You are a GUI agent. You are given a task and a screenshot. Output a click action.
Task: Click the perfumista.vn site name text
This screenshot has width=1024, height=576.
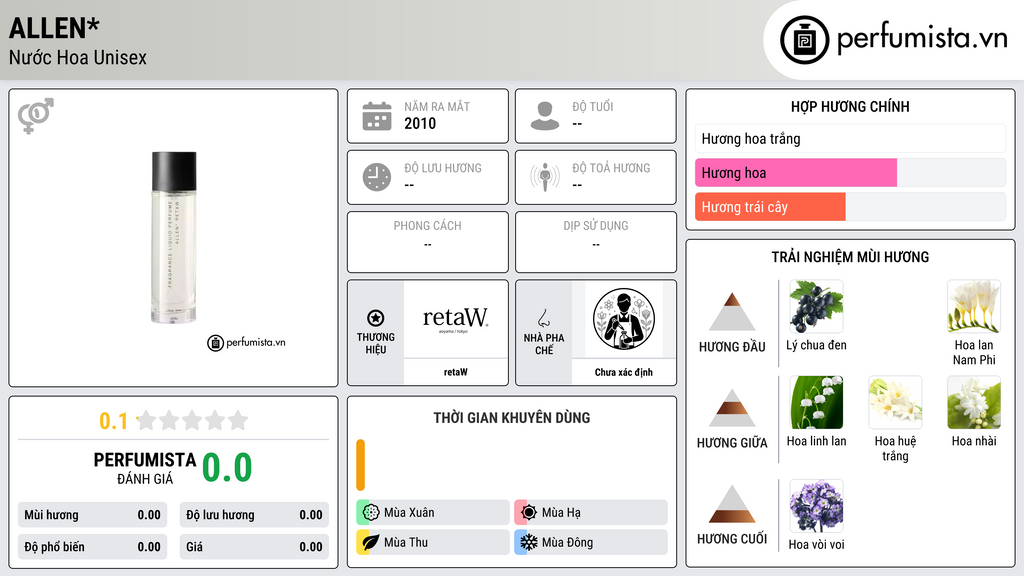[x=922, y=39]
